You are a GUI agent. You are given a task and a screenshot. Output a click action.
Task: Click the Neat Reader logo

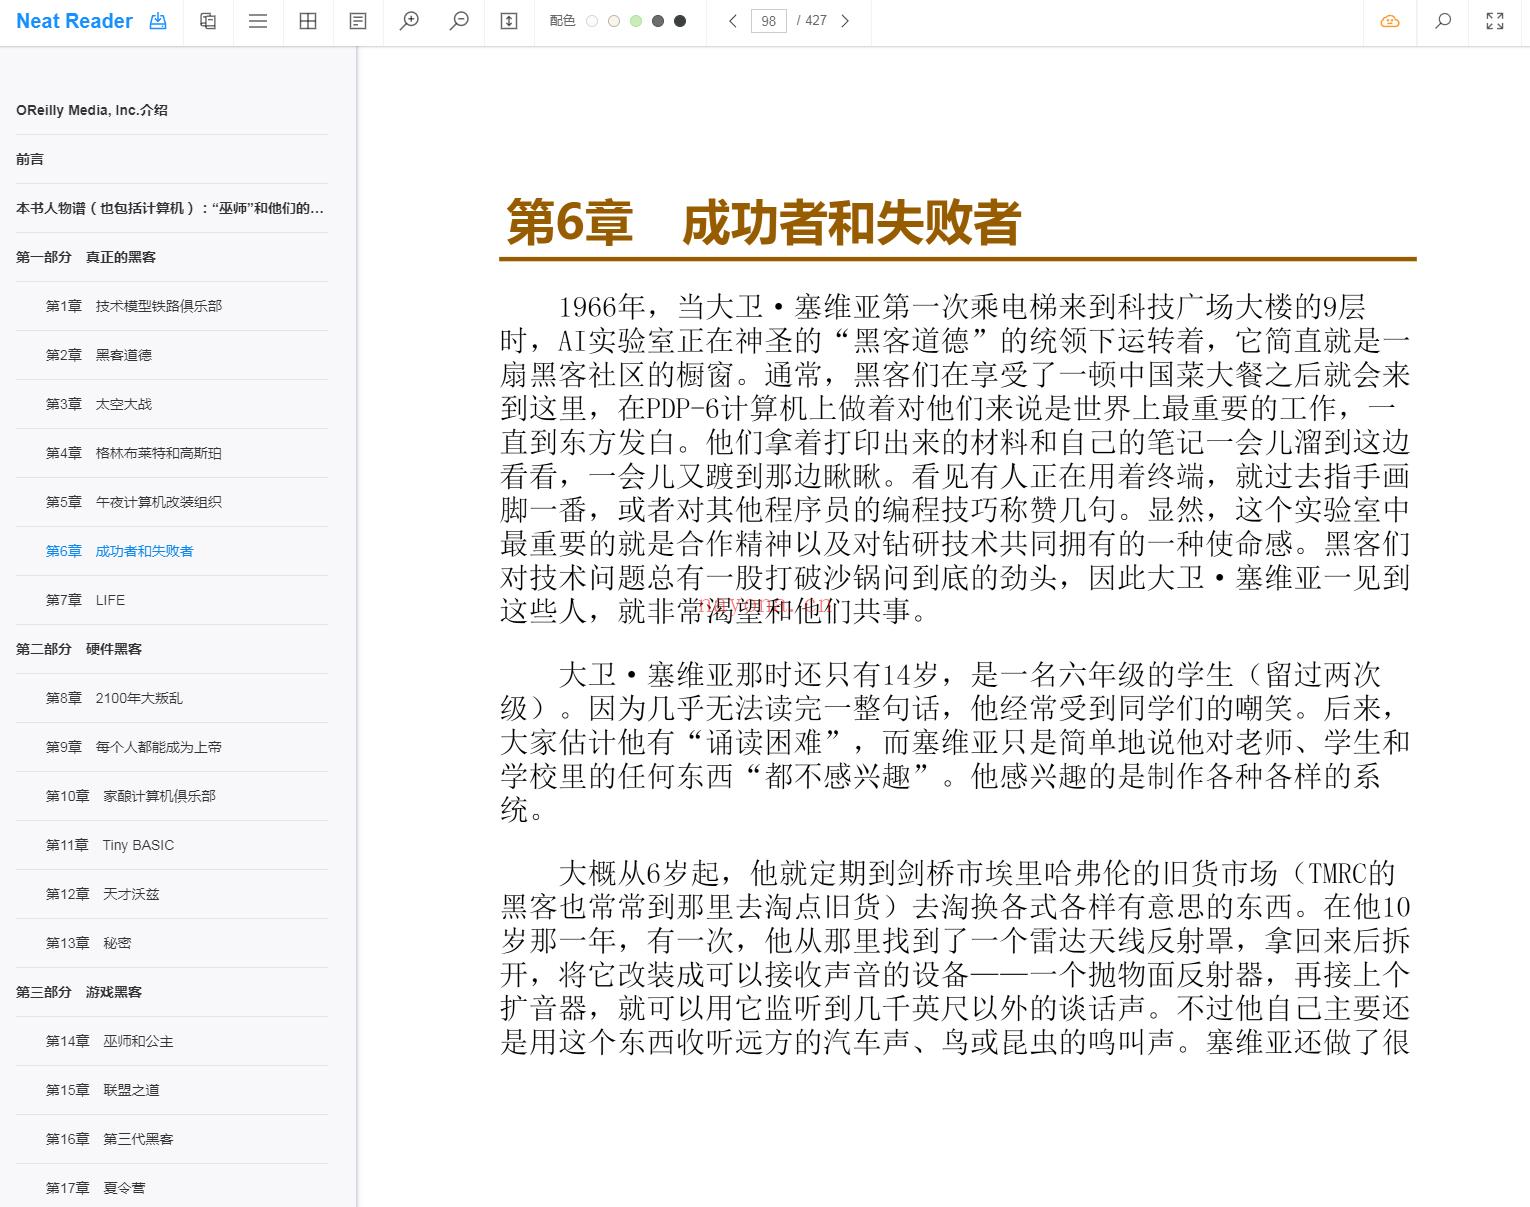coord(74,21)
